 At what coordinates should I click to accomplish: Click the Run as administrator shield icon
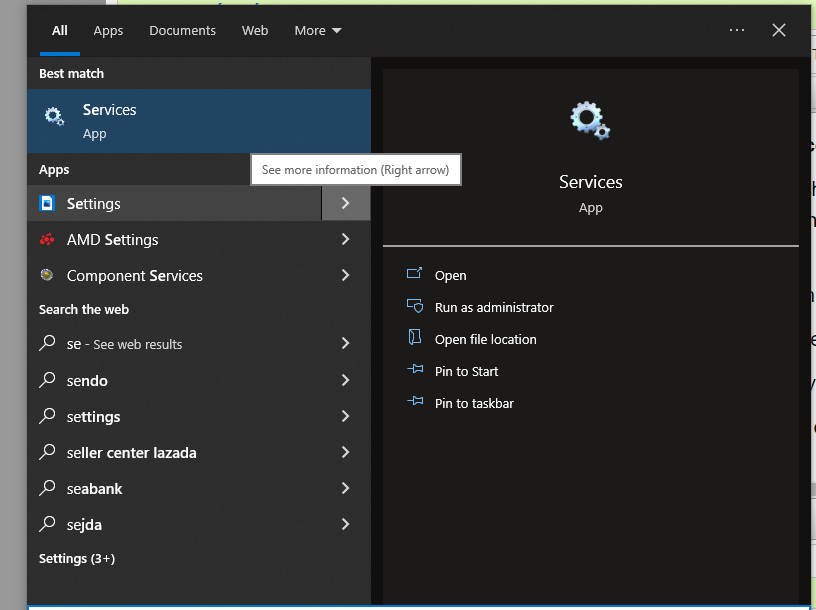(415, 306)
